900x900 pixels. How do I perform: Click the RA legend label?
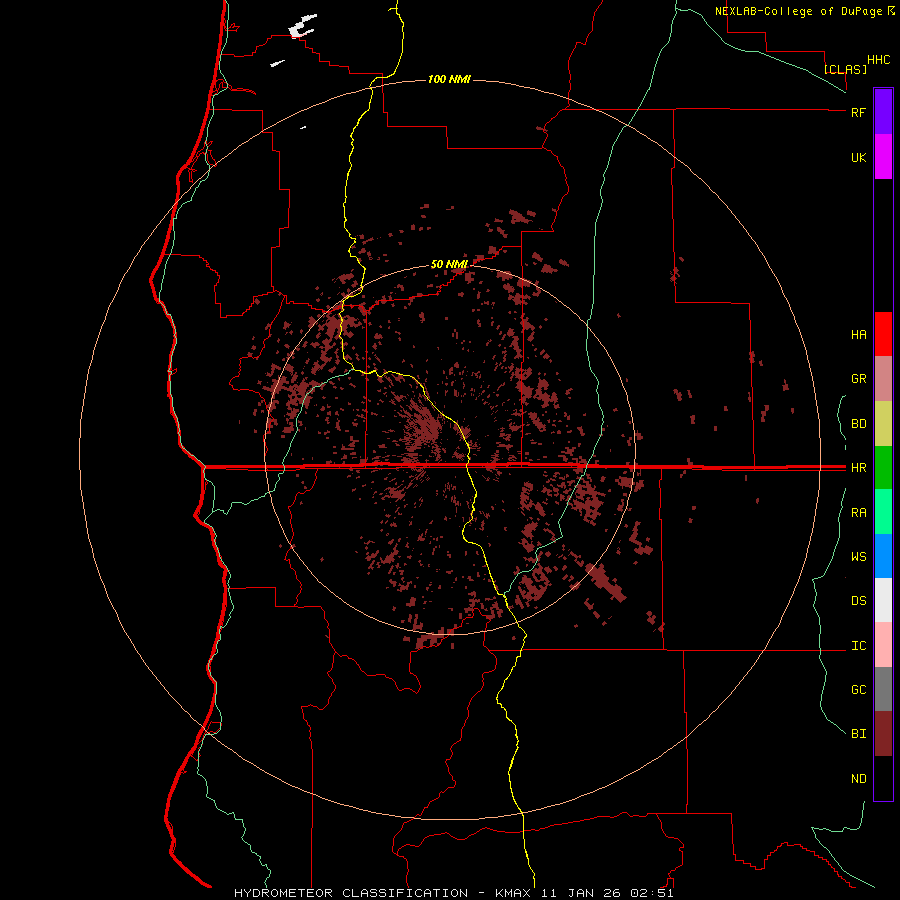click(x=858, y=513)
